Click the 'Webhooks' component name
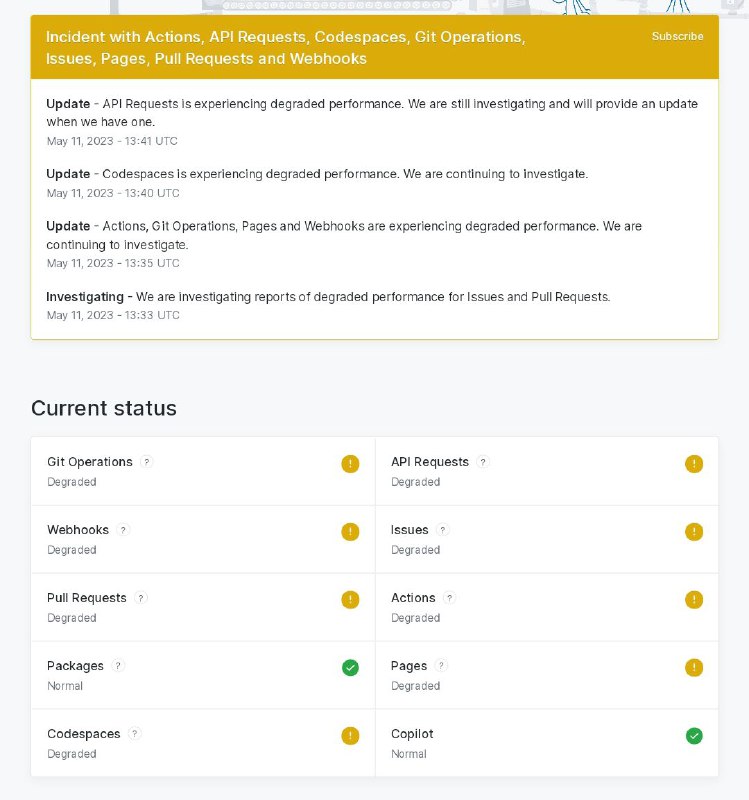Viewport: 749px width, 800px height. (x=78, y=530)
